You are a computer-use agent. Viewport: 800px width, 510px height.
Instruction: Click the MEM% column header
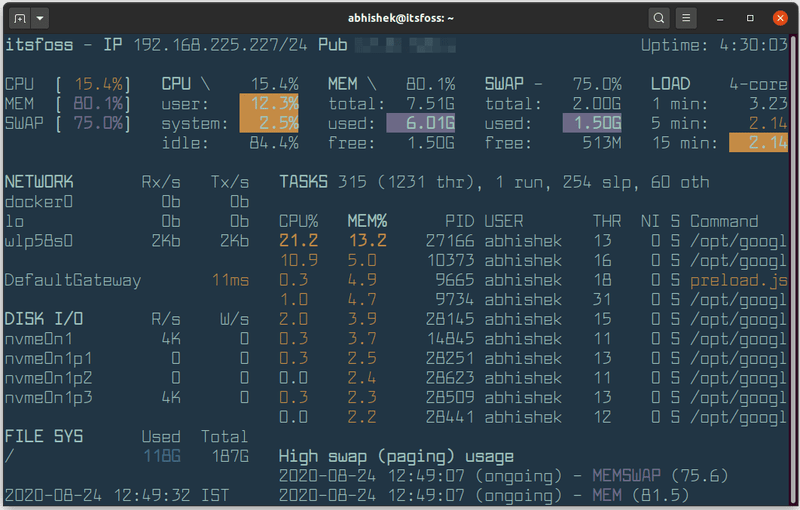pyautogui.click(x=367, y=221)
